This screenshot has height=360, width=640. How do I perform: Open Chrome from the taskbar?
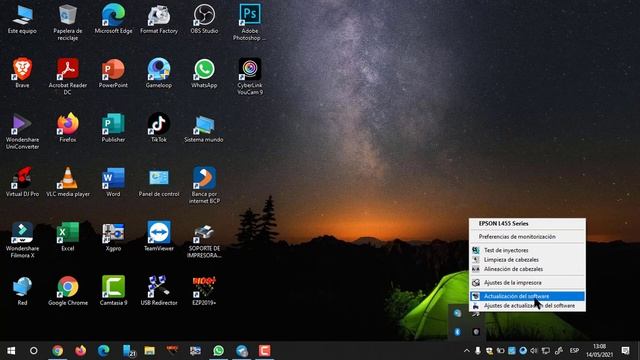pos(58,351)
